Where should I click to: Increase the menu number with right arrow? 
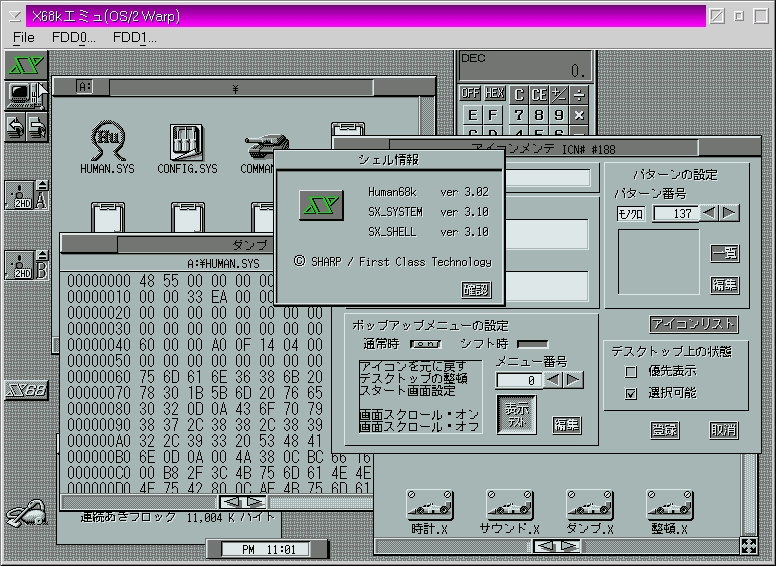[573, 380]
